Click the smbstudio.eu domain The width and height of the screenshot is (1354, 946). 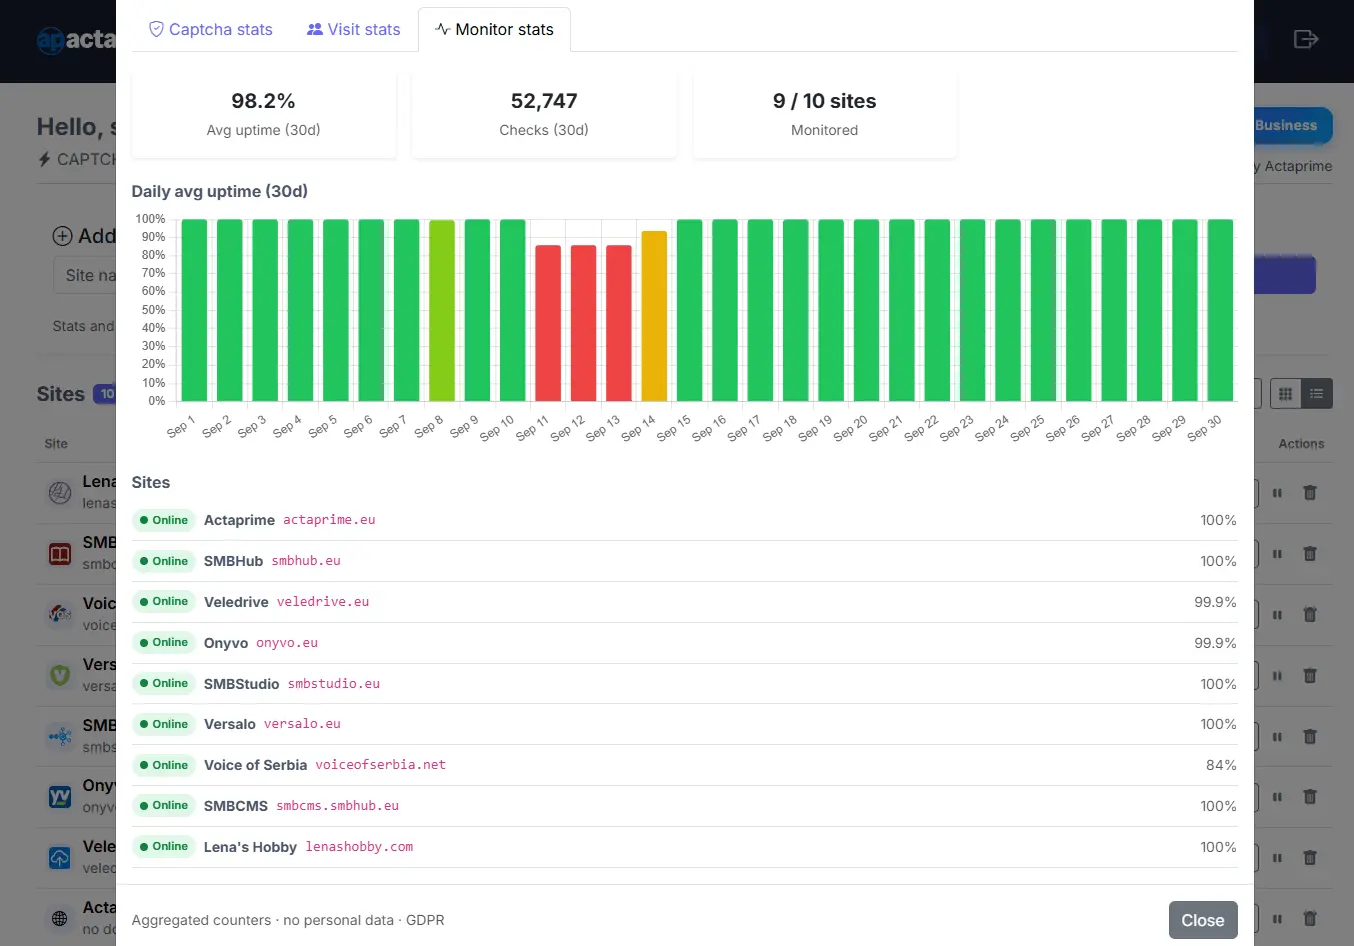pyautogui.click(x=334, y=684)
